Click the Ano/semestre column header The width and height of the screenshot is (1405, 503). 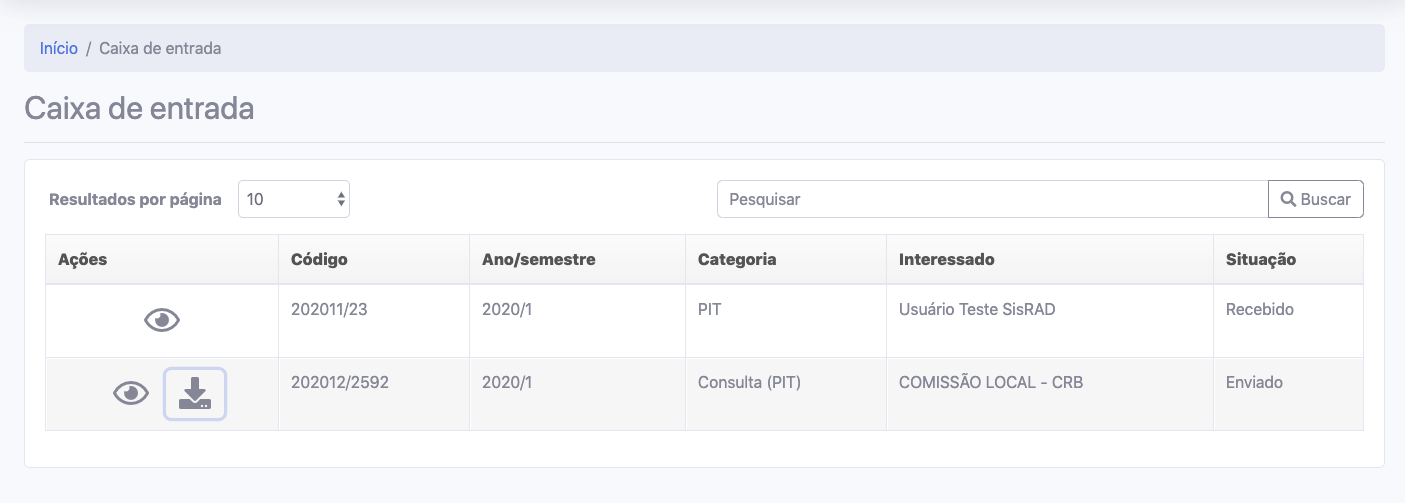click(x=538, y=259)
